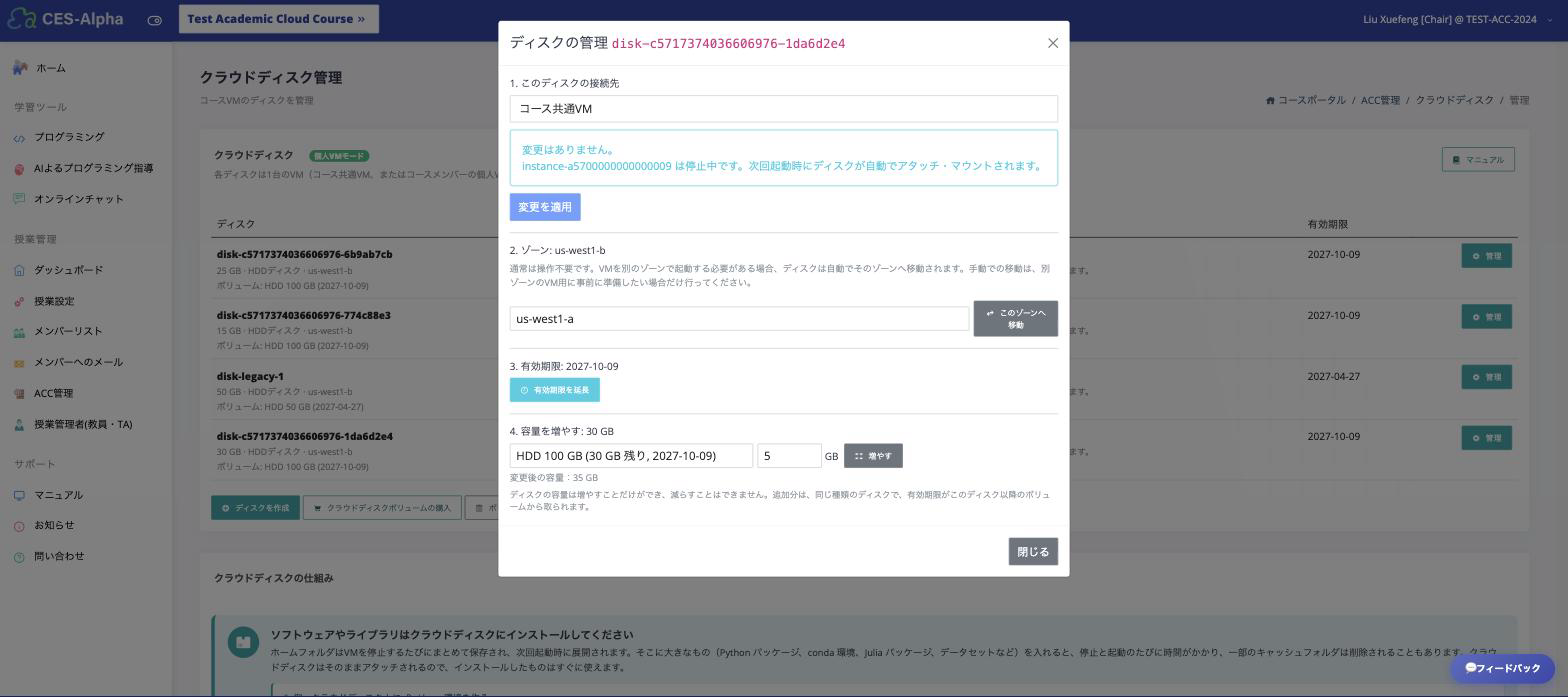Click the move icon on このゾーンへ移動
Viewport: 1568px width, 697px height.
click(x=990, y=313)
